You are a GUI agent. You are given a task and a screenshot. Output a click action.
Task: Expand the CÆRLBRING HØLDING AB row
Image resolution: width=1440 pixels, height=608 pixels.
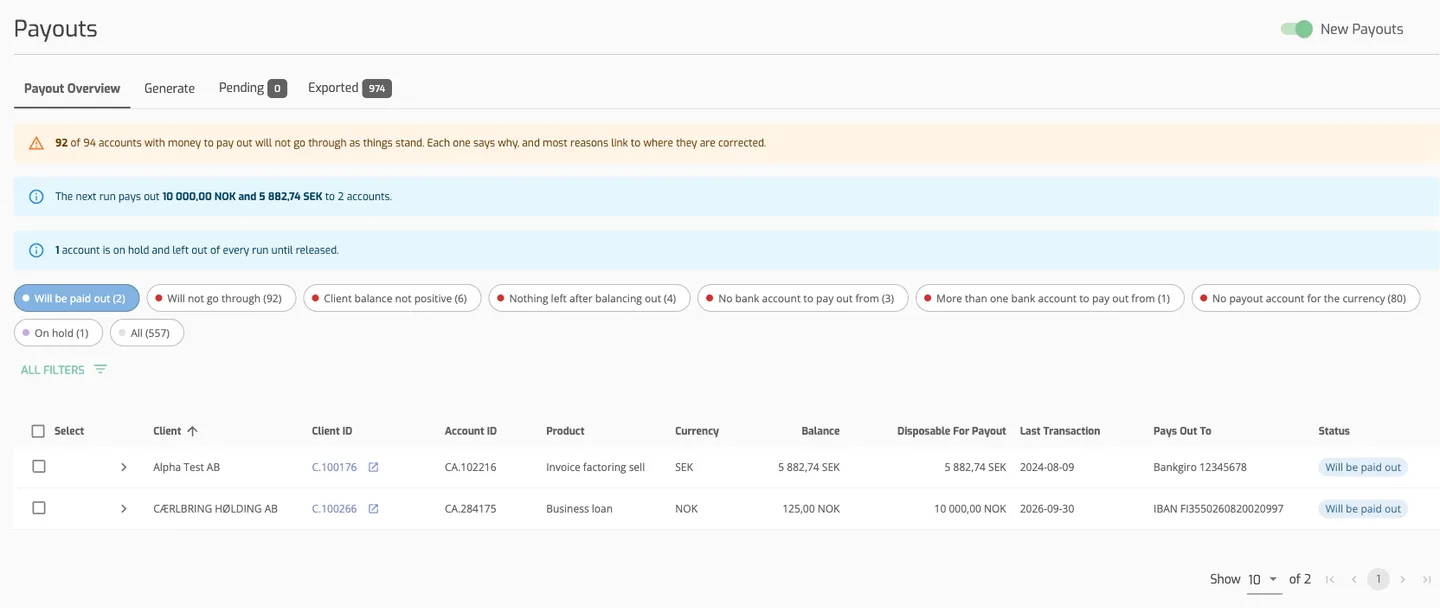[124, 509]
